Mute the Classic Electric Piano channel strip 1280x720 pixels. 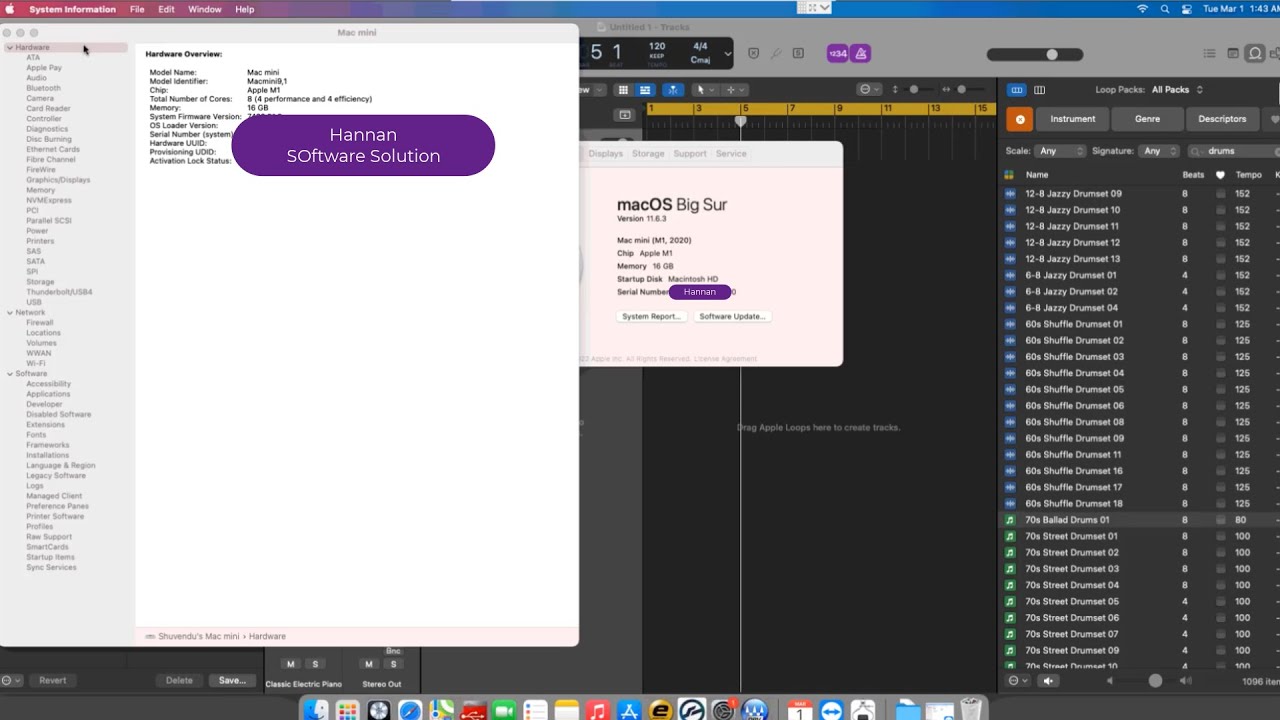tap(291, 664)
